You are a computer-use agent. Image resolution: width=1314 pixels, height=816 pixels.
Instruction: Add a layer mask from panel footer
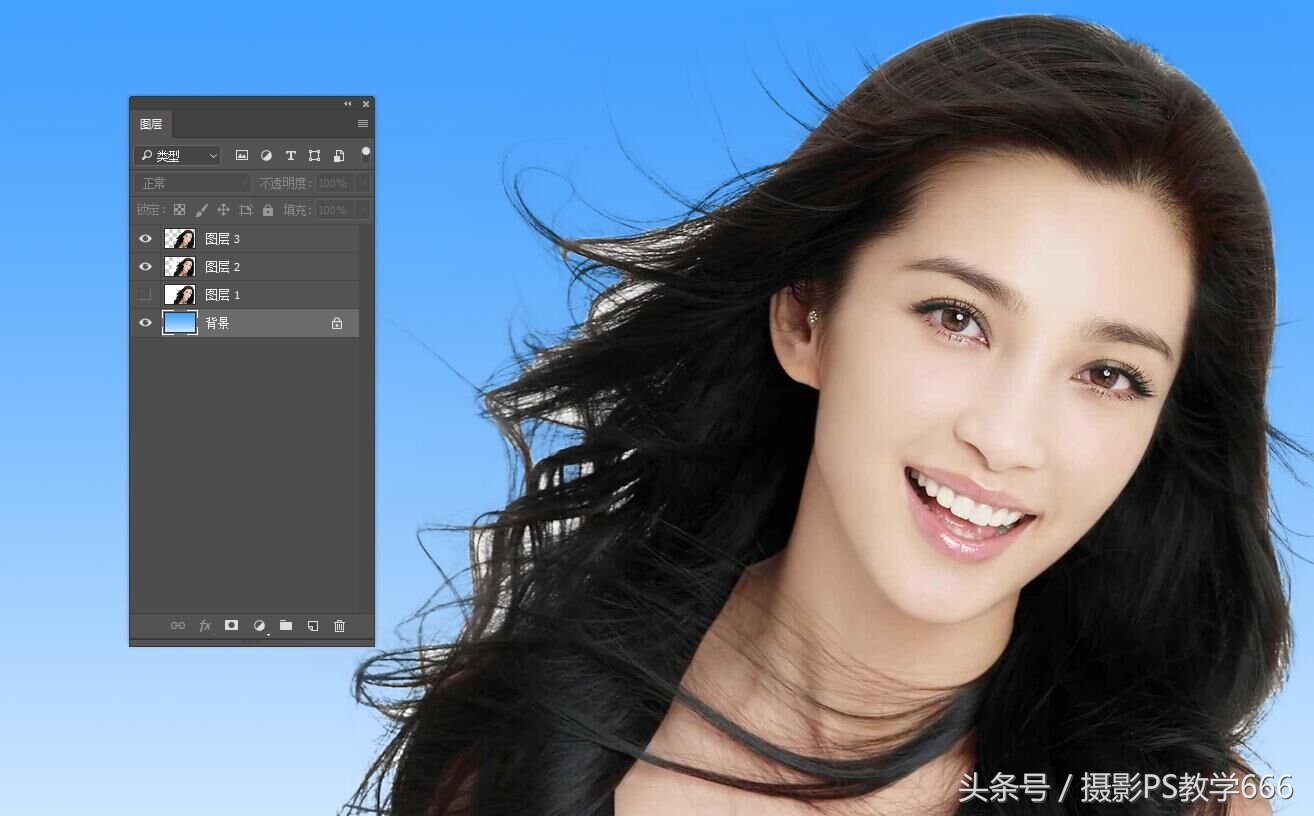(x=231, y=625)
